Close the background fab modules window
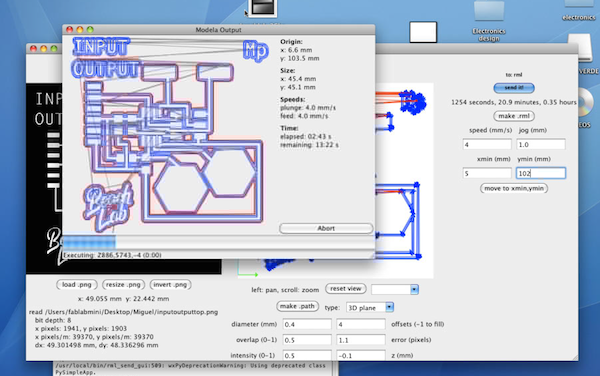 click(x=33, y=49)
